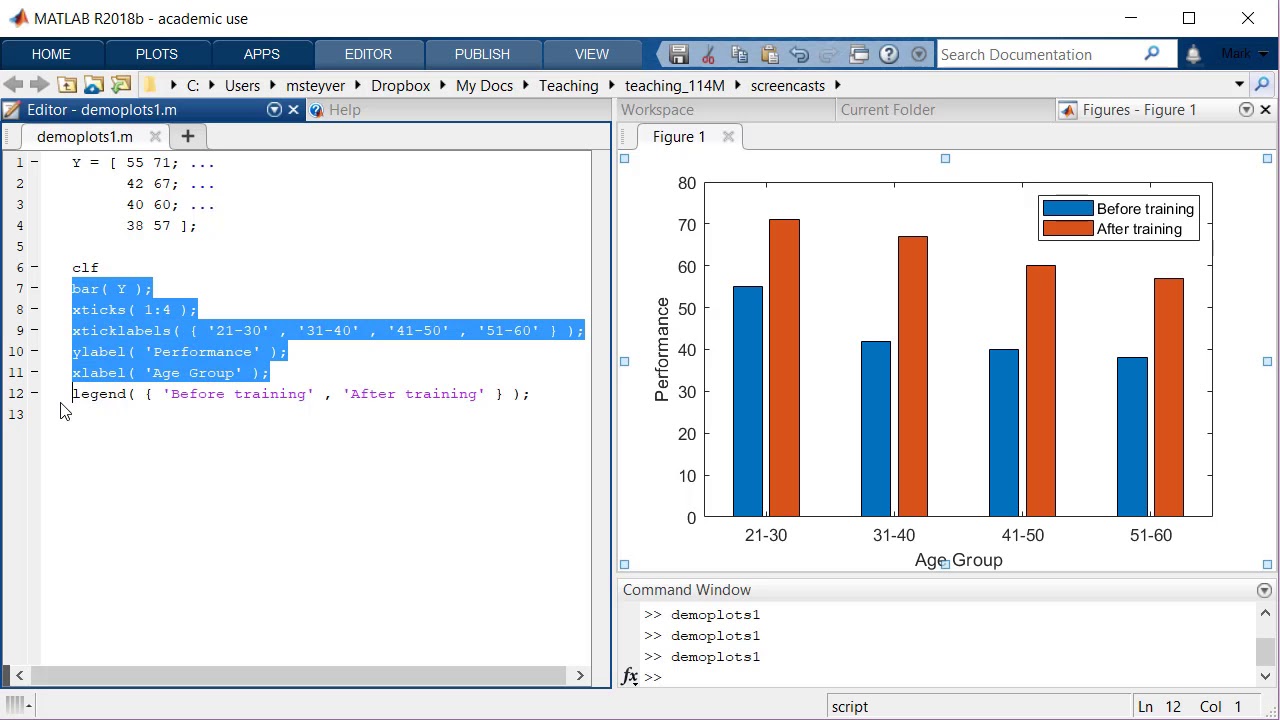The width and height of the screenshot is (1280, 720).
Task: Switch to the PLOTS ribbon tab
Action: click(x=157, y=54)
